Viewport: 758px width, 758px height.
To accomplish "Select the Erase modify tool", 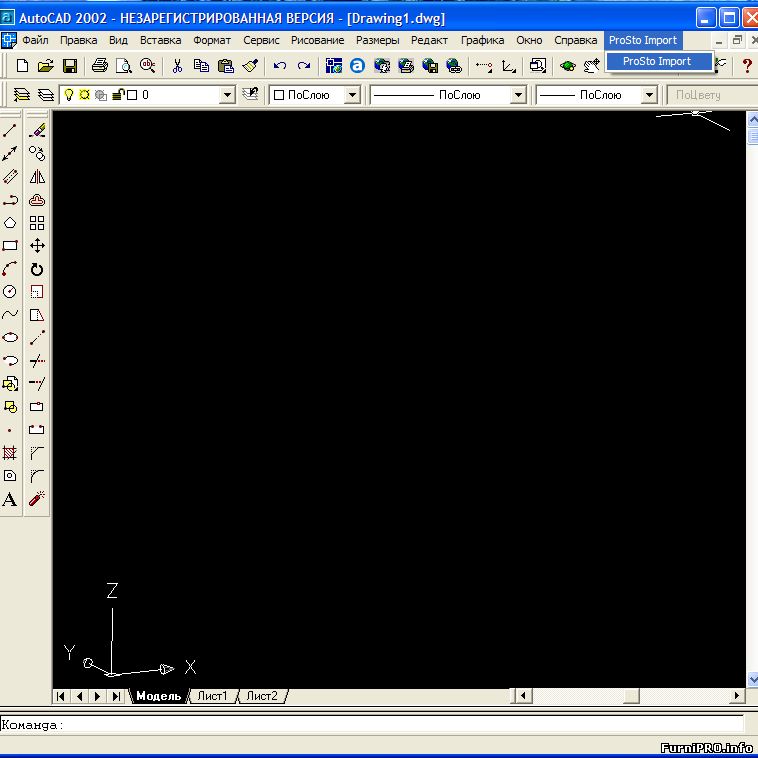I will coord(37,131).
